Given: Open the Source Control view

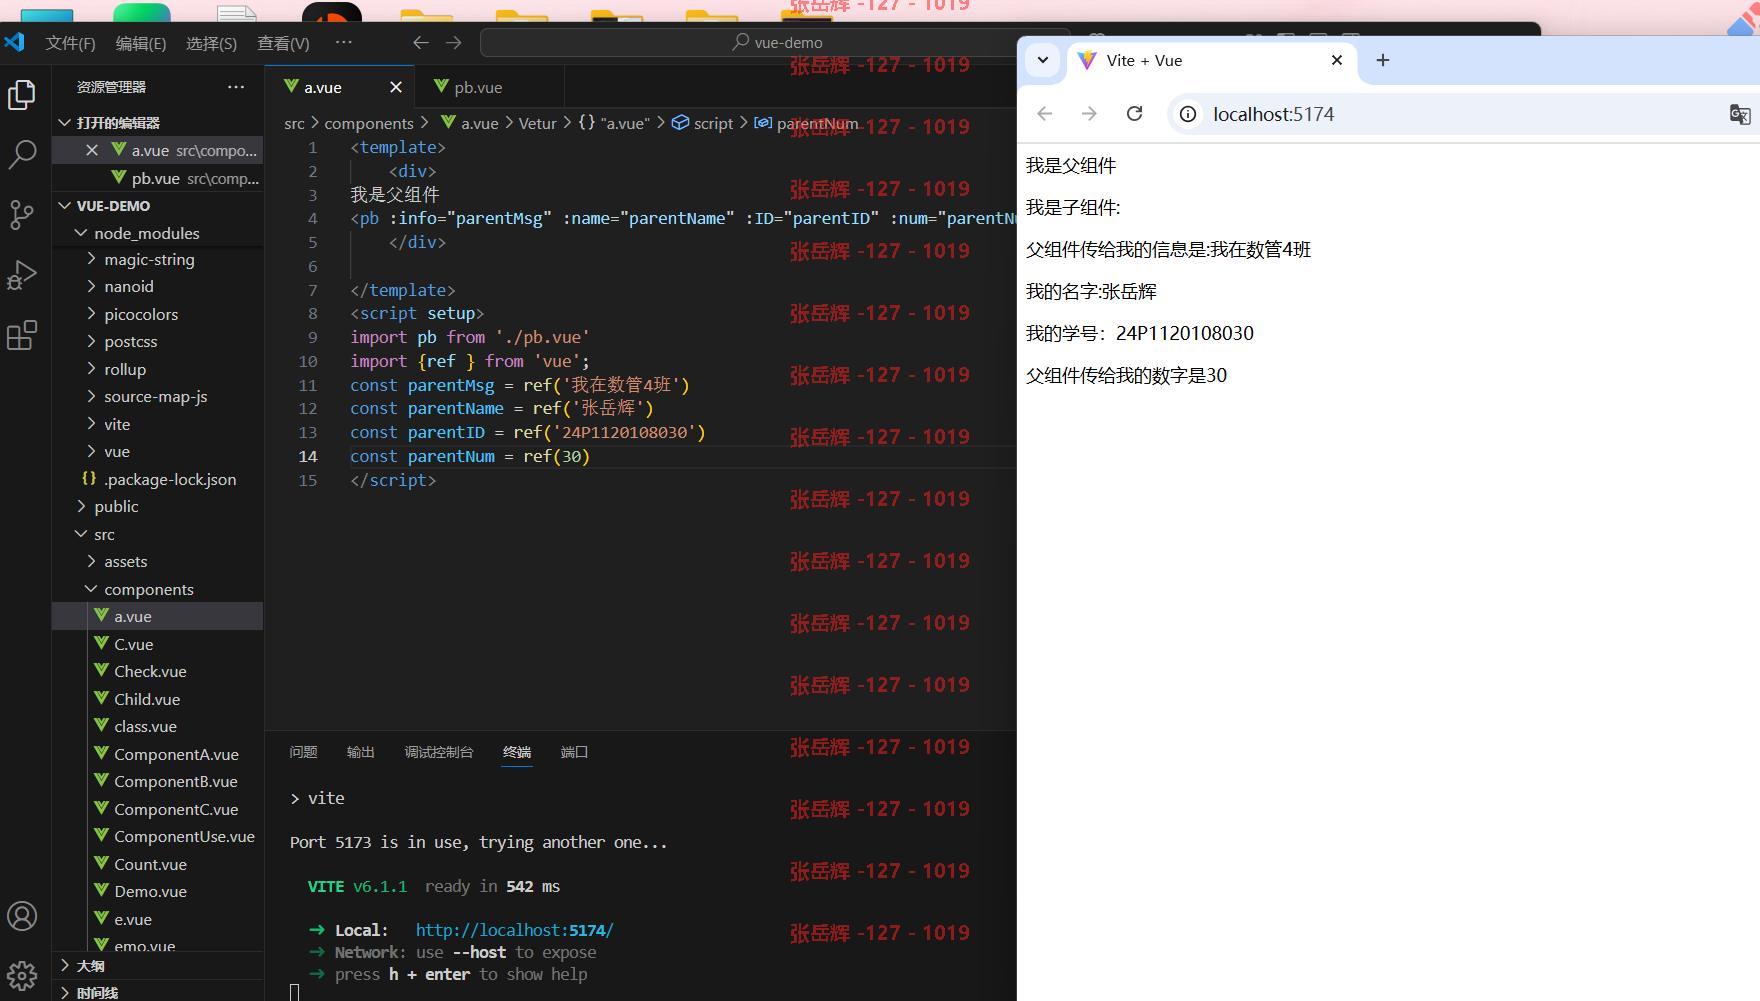Looking at the screenshot, I should [x=22, y=214].
